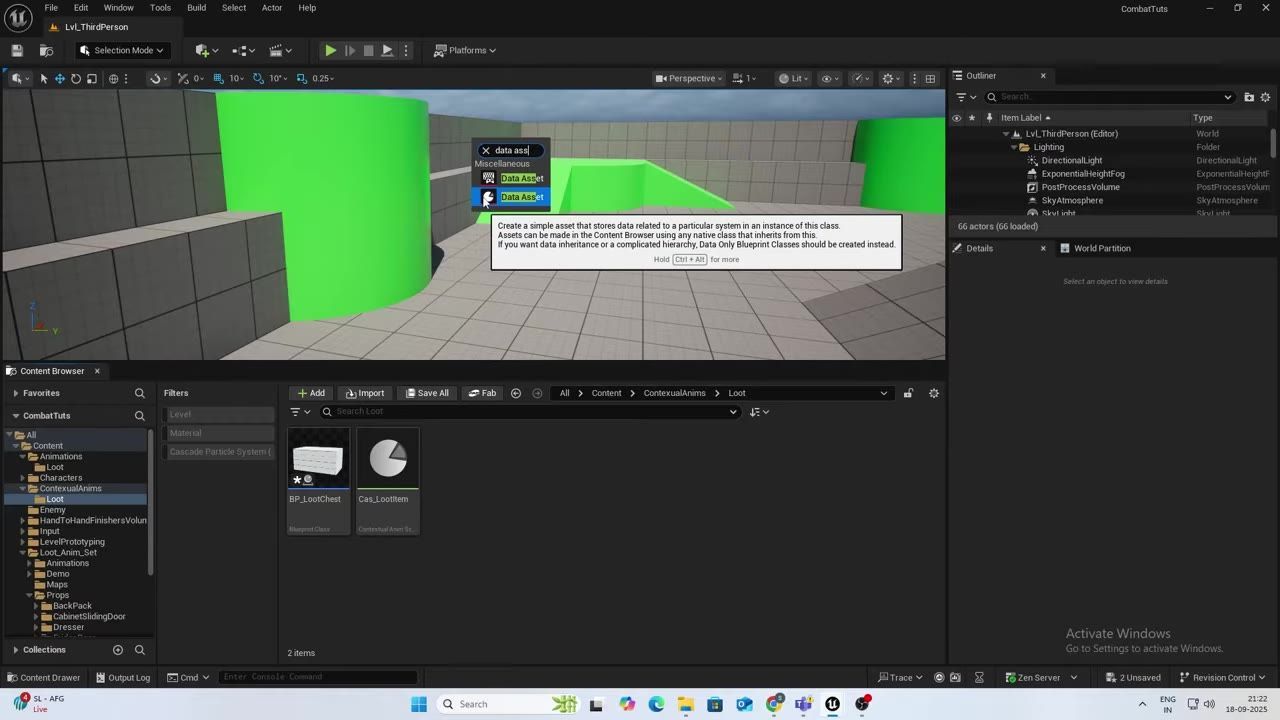
Task: Toggle grid snapping in the viewport toolbar
Action: (x=218, y=78)
